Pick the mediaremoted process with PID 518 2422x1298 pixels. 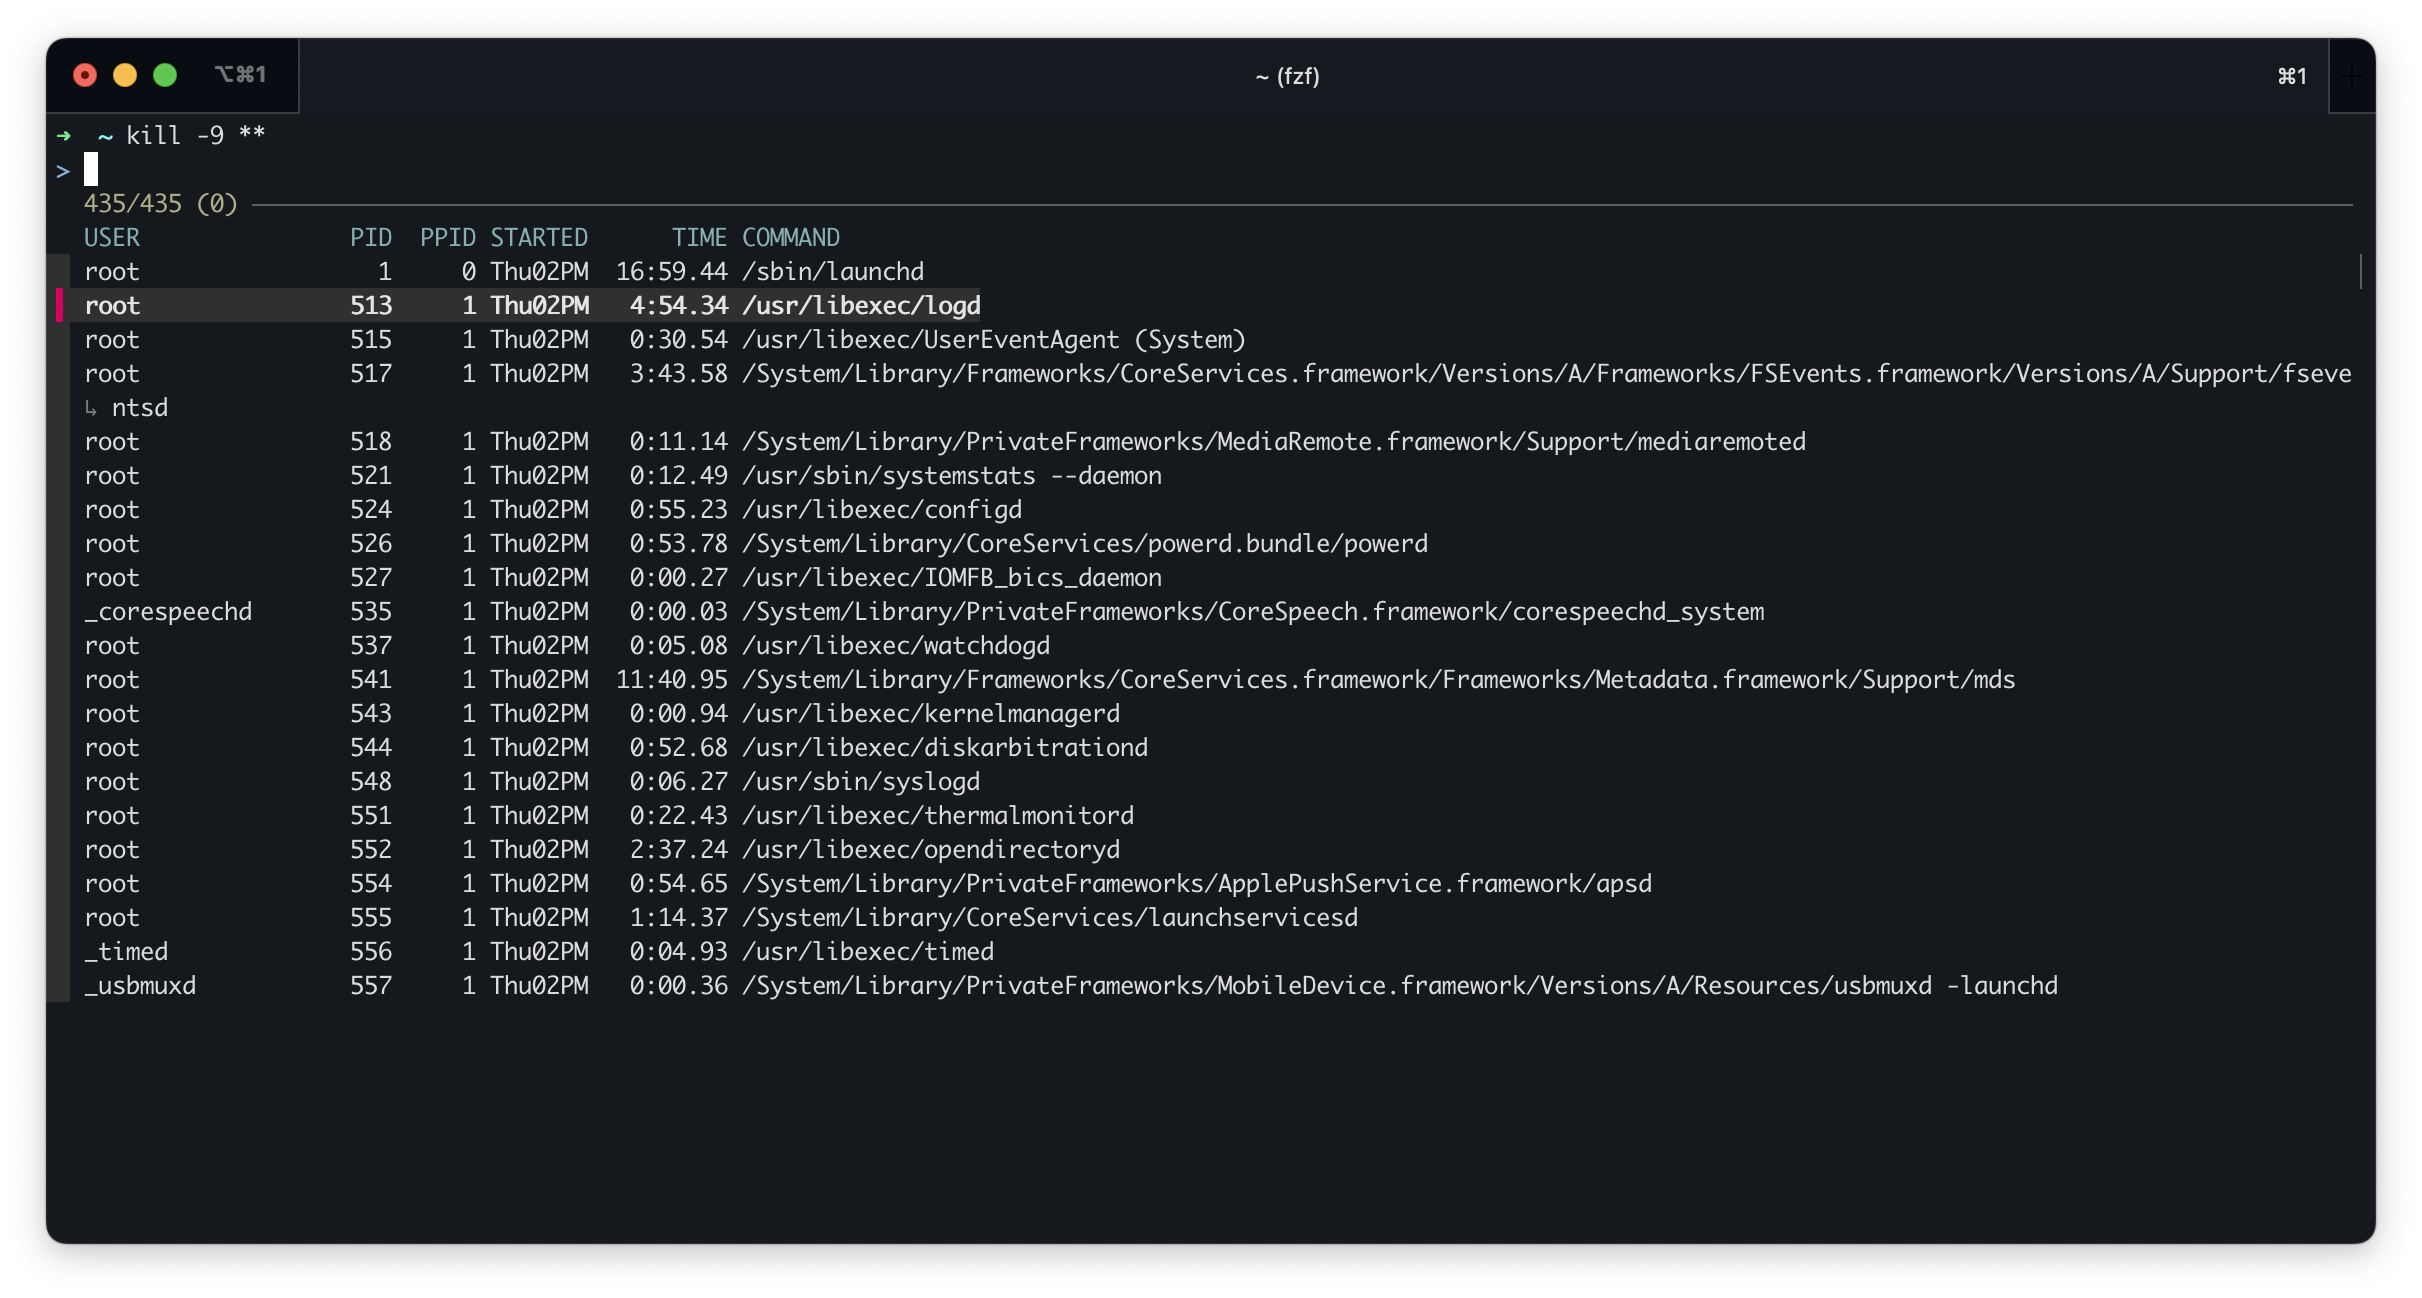(x=1272, y=442)
